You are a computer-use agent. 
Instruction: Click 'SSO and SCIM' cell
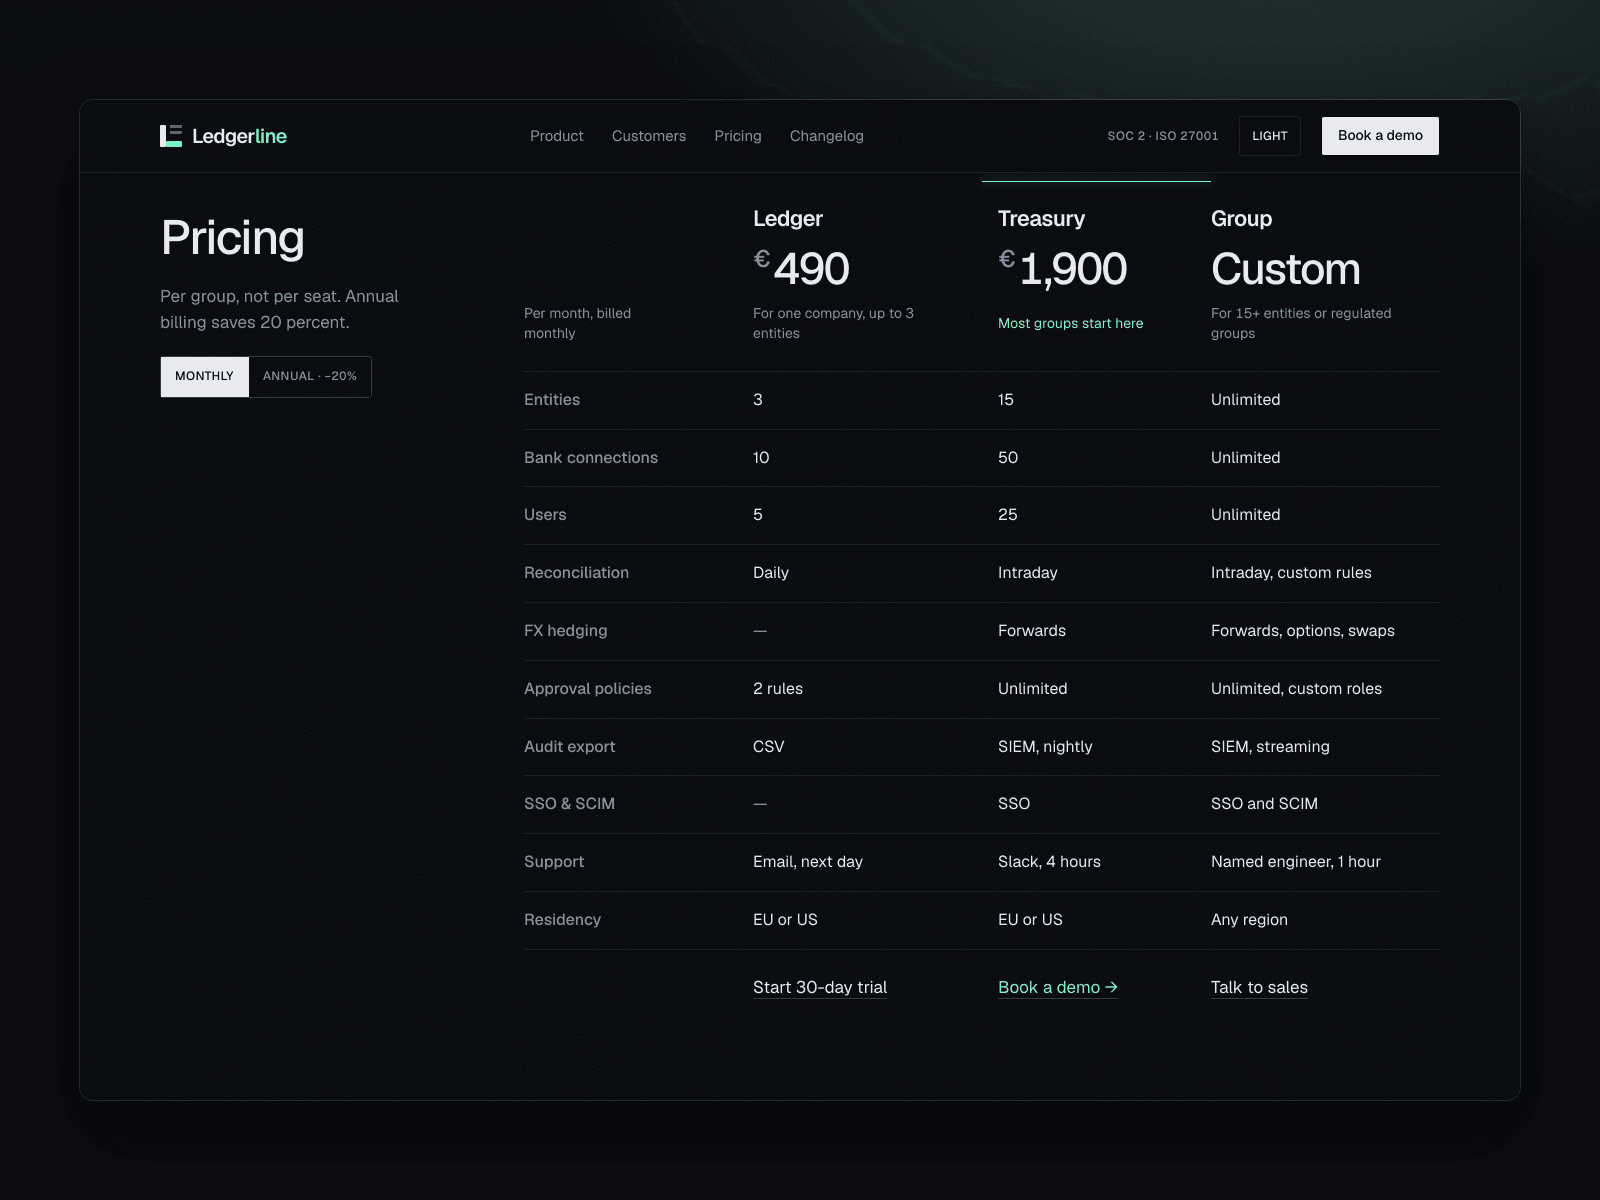(x=1264, y=804)
